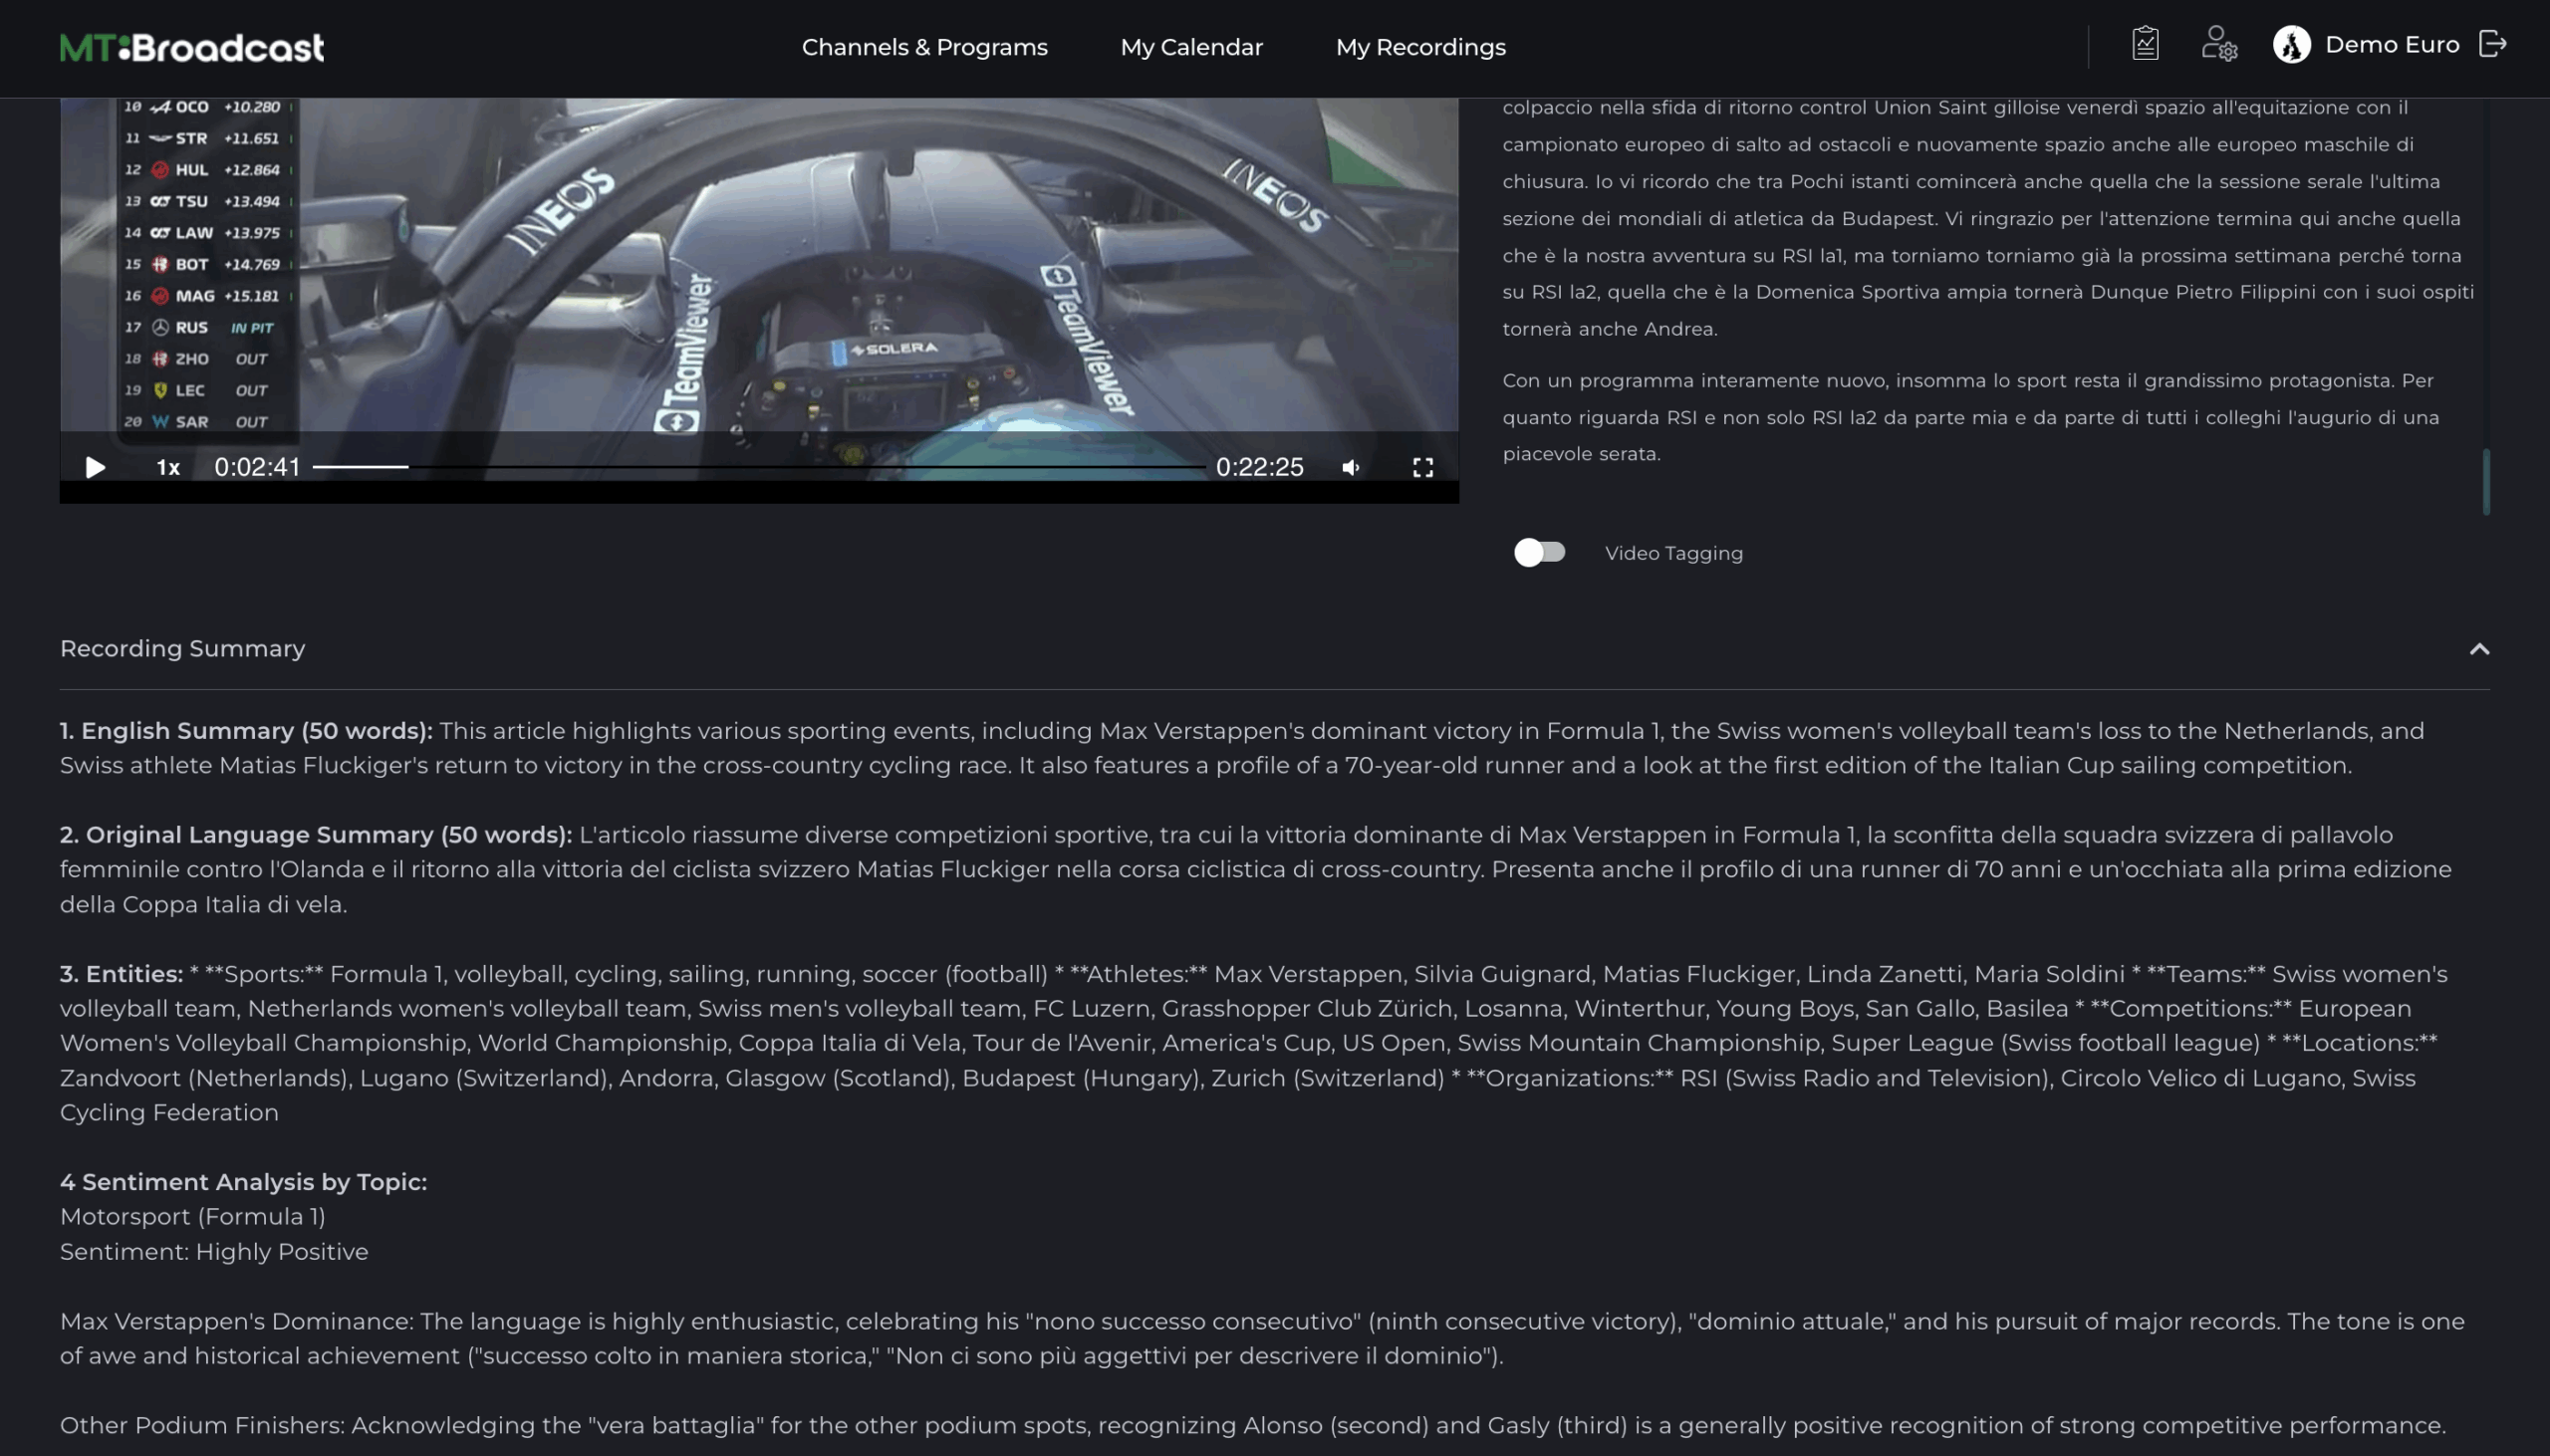Open the user settings gear icon
The image size is (2550, 1456).
pos(2219,44)
